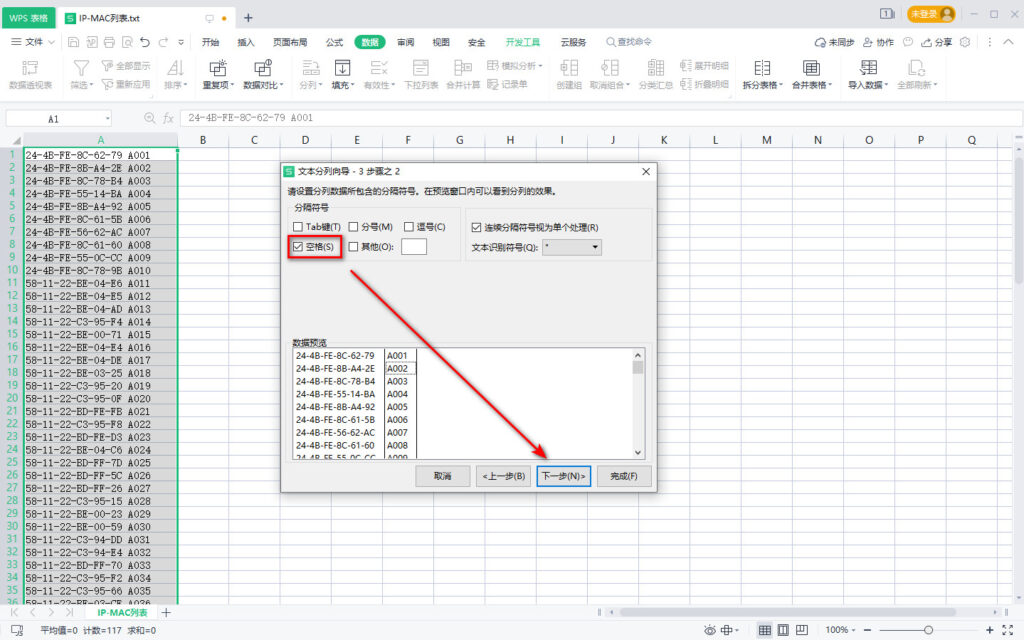Click the 重复项 duplicates icon
Image resolution: width=1024 pixels, height=640 pixels.
[x=217, y=68]
